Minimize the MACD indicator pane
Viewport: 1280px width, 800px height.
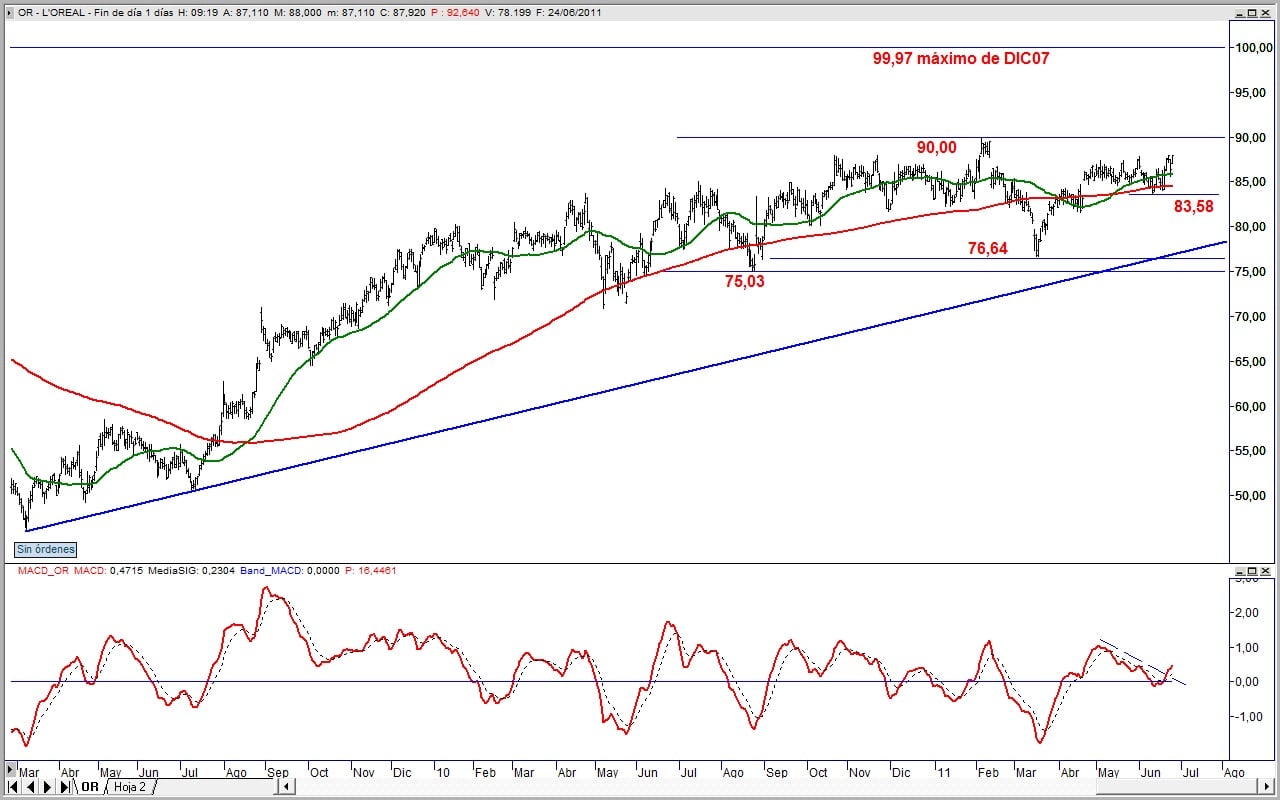click(1238, 570)
